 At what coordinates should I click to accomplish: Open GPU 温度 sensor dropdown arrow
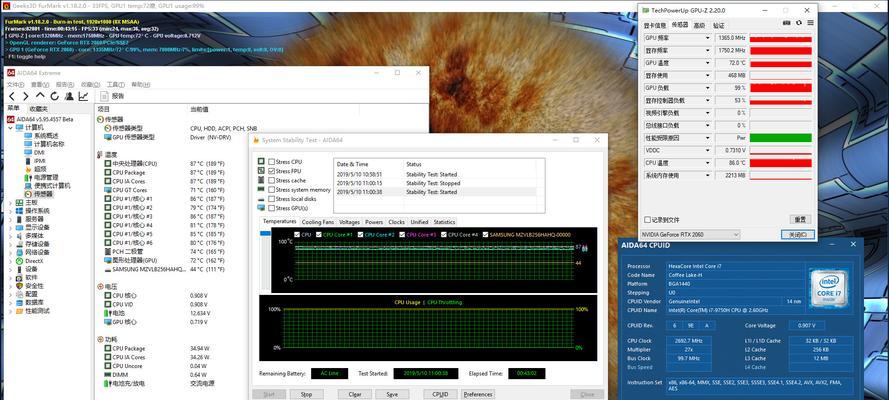click(708, 63)
